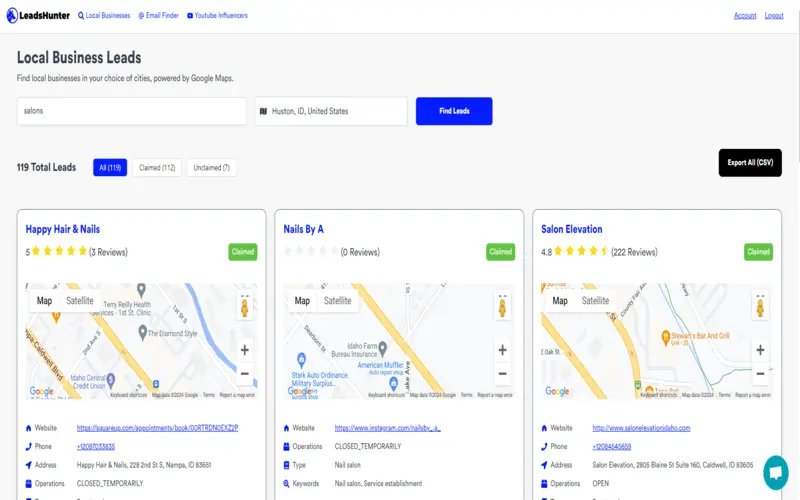Screen dimensions: 800x500
Task: Zoom in on Happy Hair & Nails map
Action: pyautogui.click(x=244, y=350)
